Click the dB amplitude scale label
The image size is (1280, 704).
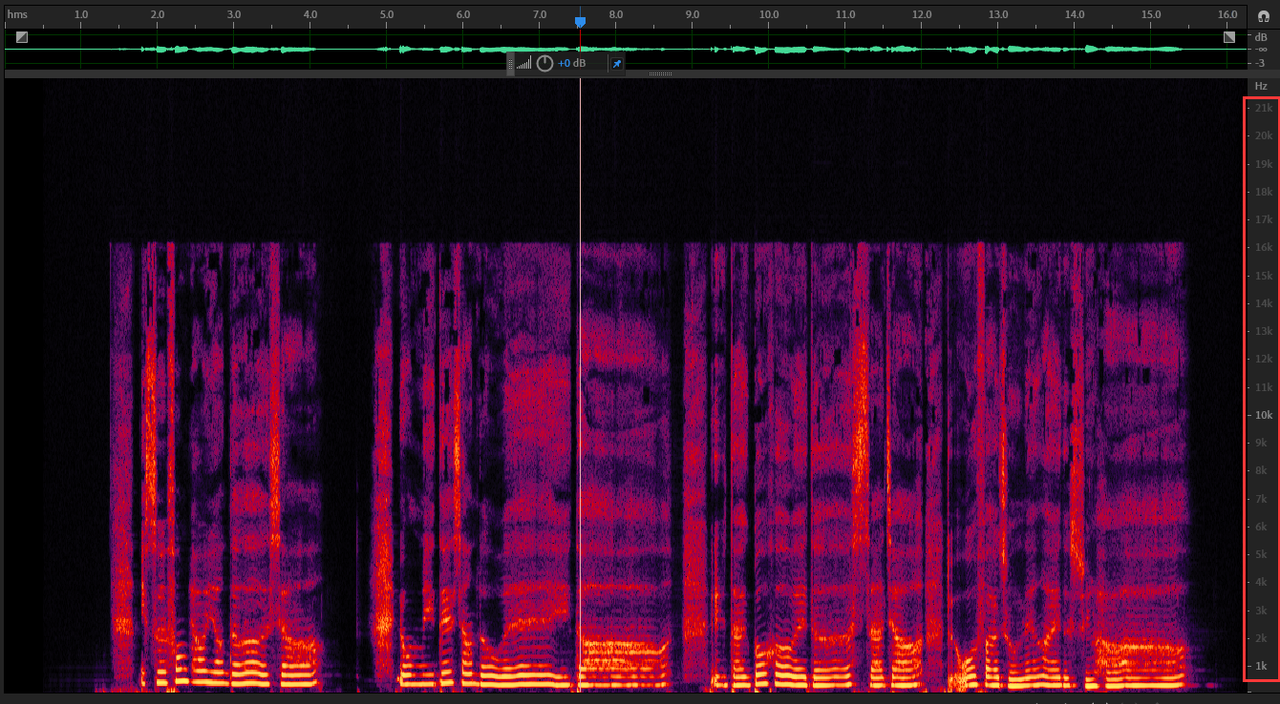click(1260, 37)
